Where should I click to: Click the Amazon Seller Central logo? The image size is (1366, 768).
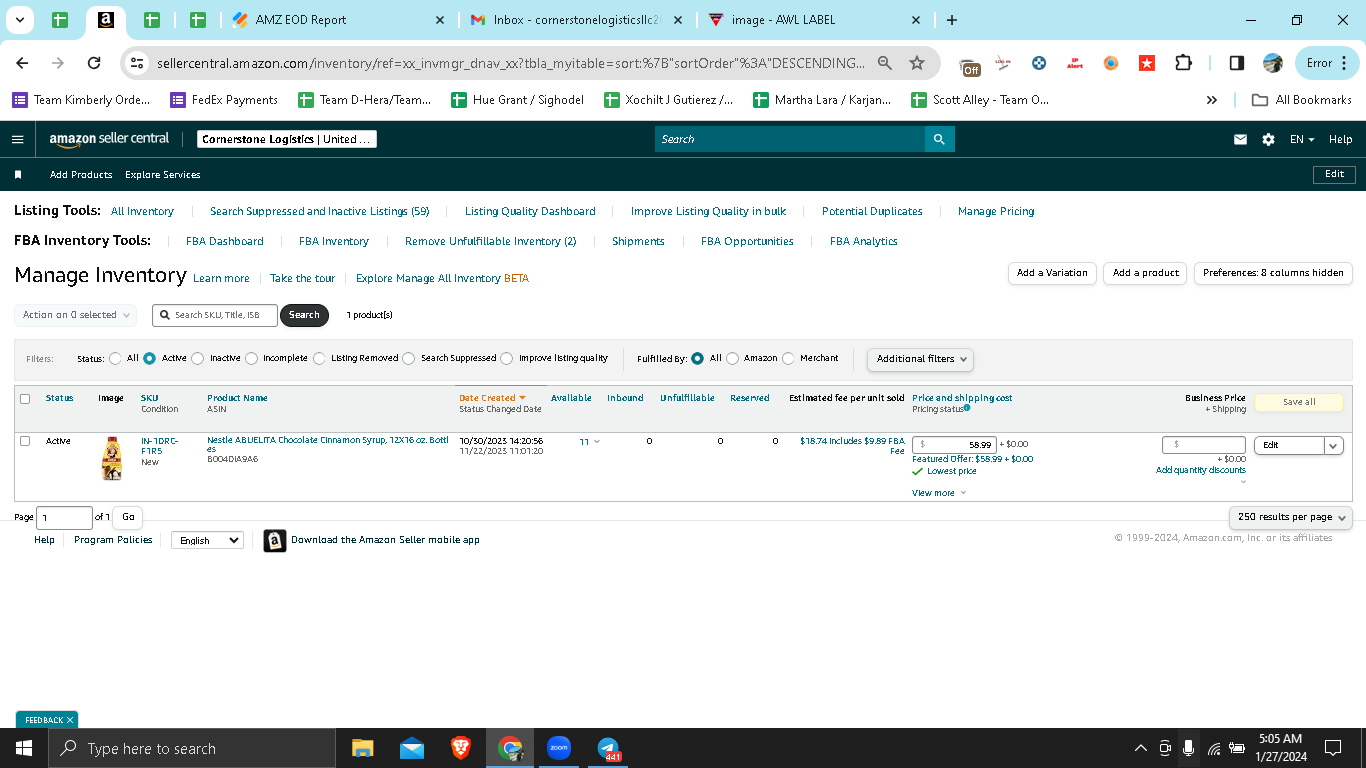tap(110, 139)
